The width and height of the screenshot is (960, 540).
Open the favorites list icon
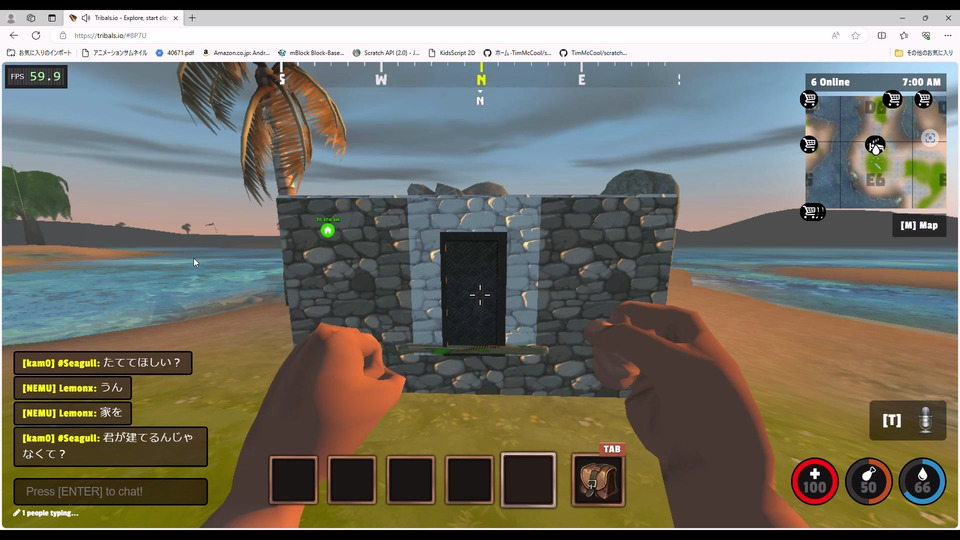pyautogui.click(x=904, y=36)
